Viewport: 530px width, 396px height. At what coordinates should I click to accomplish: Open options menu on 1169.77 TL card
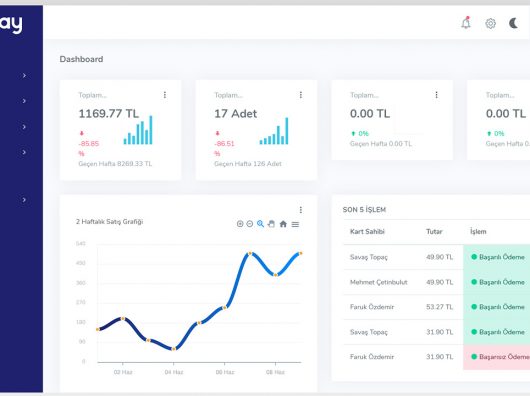tap(165, 95)
